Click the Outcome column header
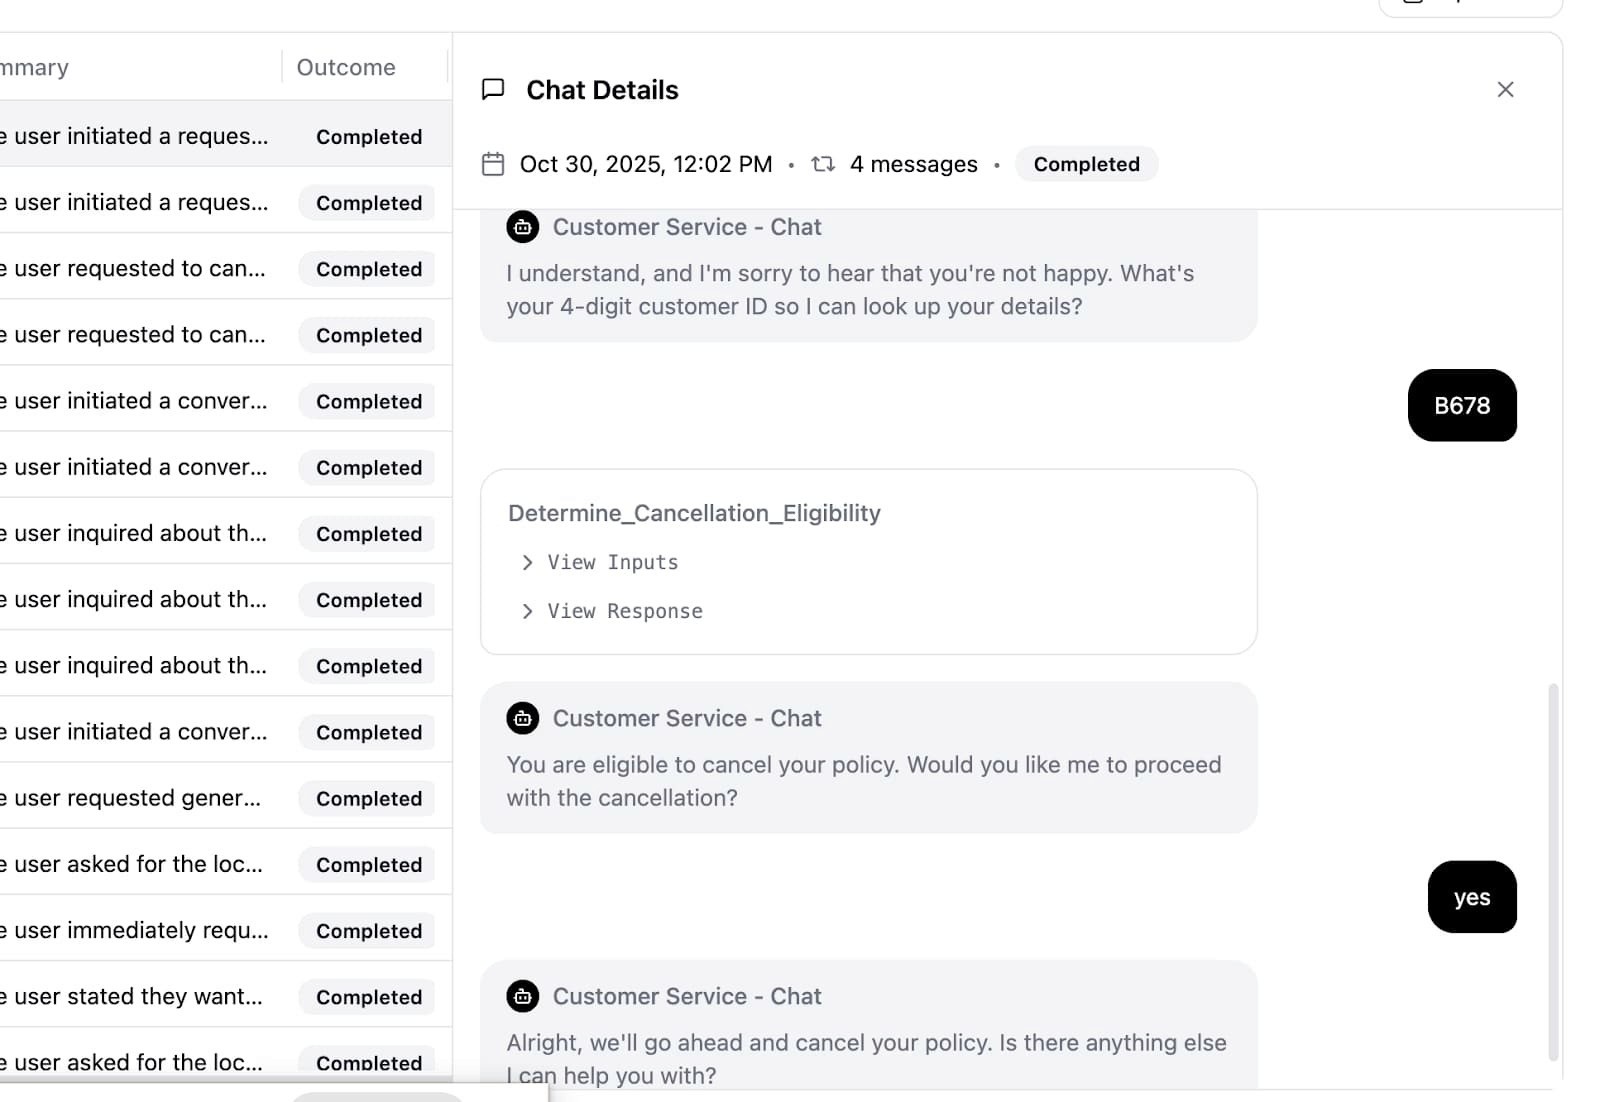The image size is (1600, 1102). 346,67
